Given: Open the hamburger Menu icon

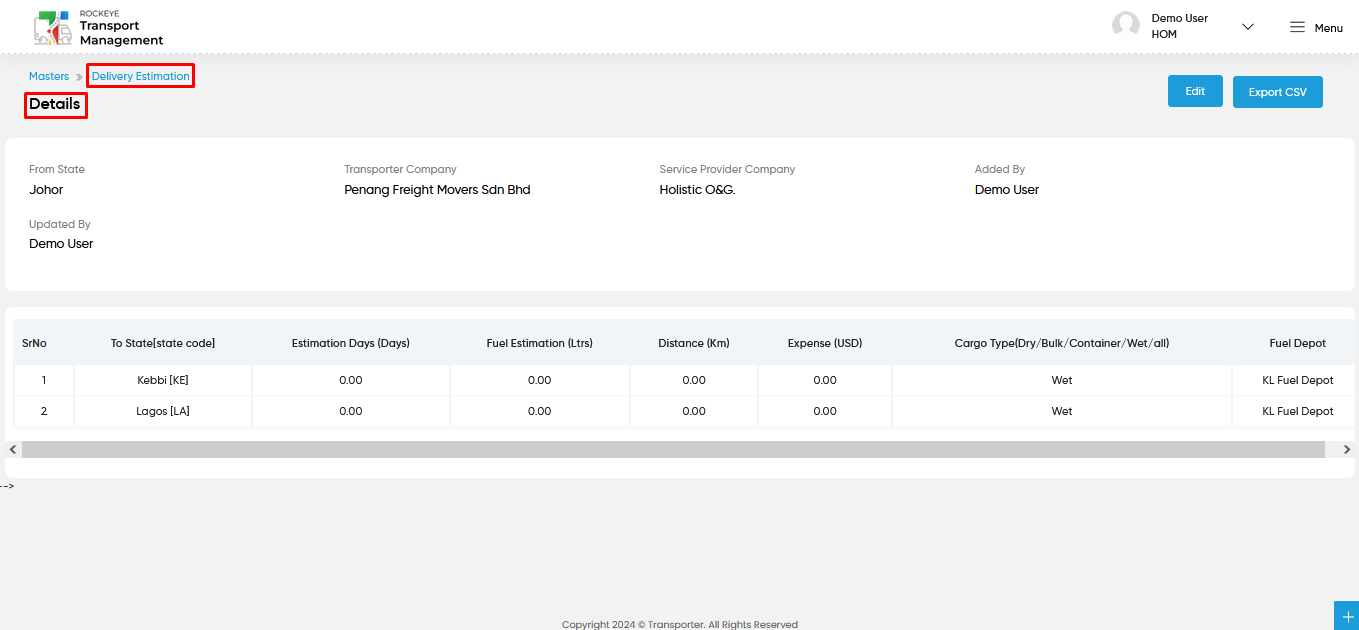Looking at the screenshot, I should tap(1297, 27).
